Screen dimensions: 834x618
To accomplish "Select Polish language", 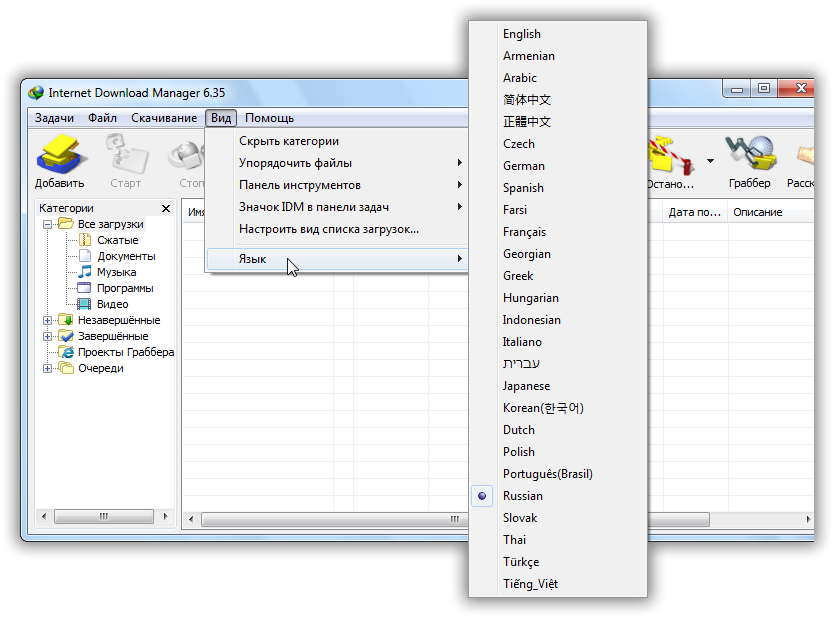I will tap(558, 452).
